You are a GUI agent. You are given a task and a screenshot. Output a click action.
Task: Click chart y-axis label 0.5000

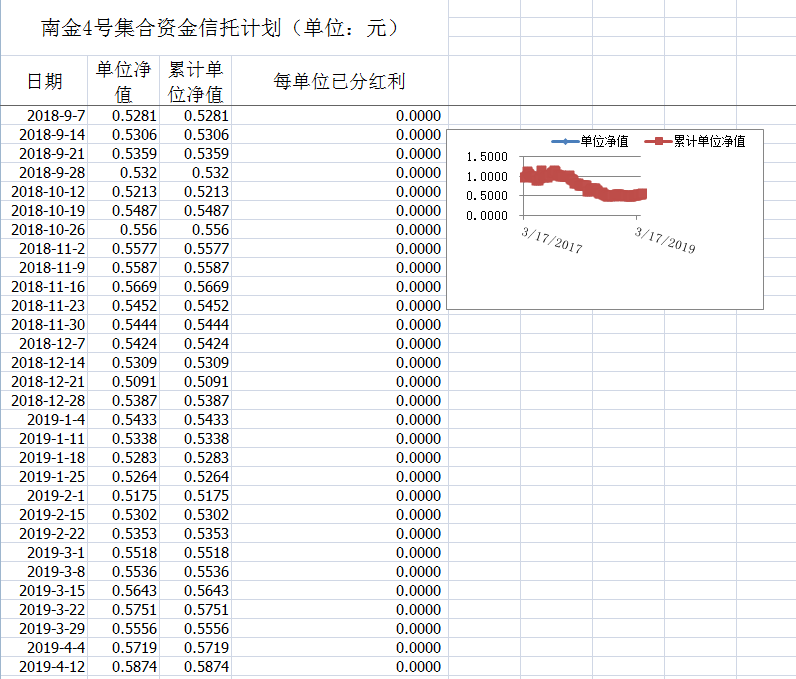[487, 196]
